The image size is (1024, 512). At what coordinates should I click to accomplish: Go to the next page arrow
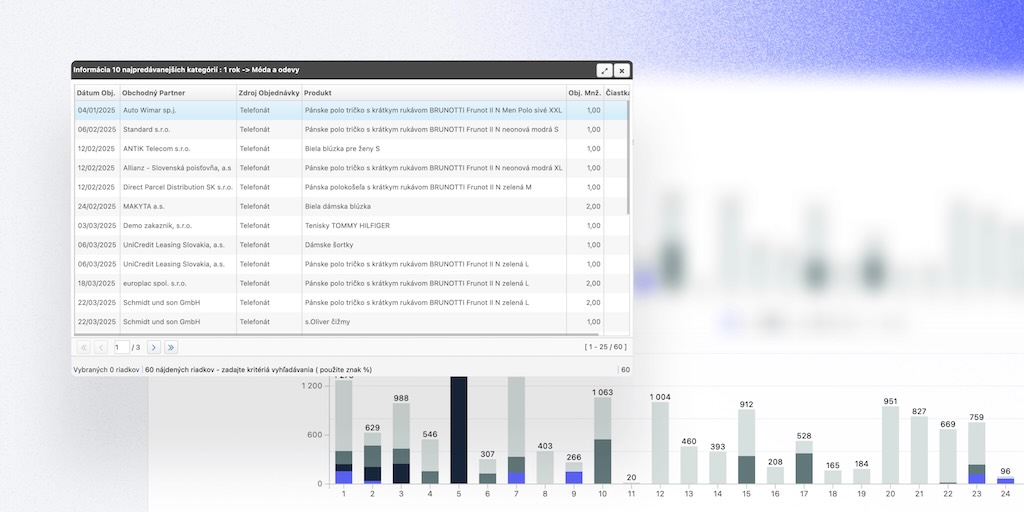(154, 348)
